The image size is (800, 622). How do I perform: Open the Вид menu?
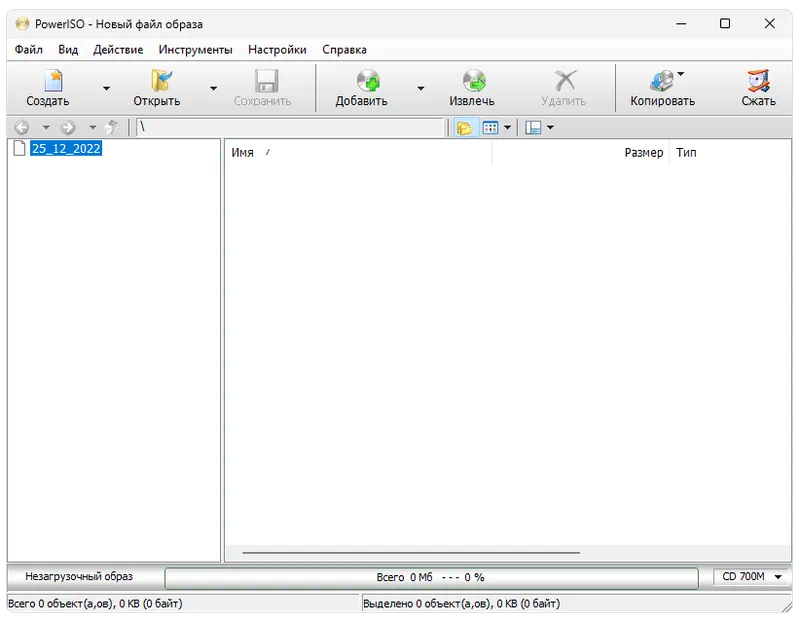click(x=68, y=49)
